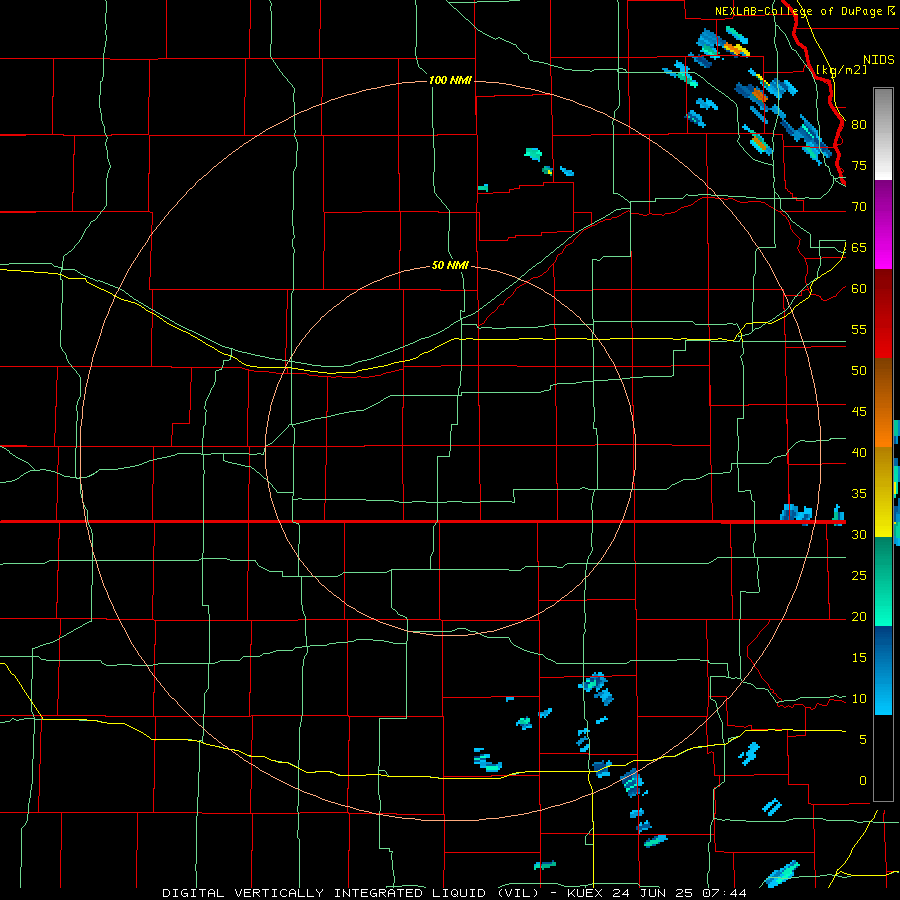Click the legend value 30
The image size is (900, 900).
(x=859, y=534)
